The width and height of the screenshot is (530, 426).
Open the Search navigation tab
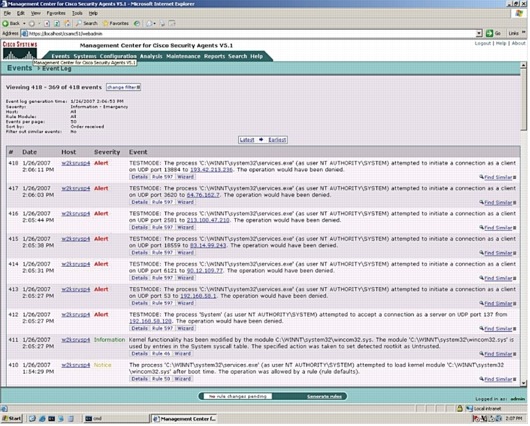pyautogui.click(x=238, y=56)
